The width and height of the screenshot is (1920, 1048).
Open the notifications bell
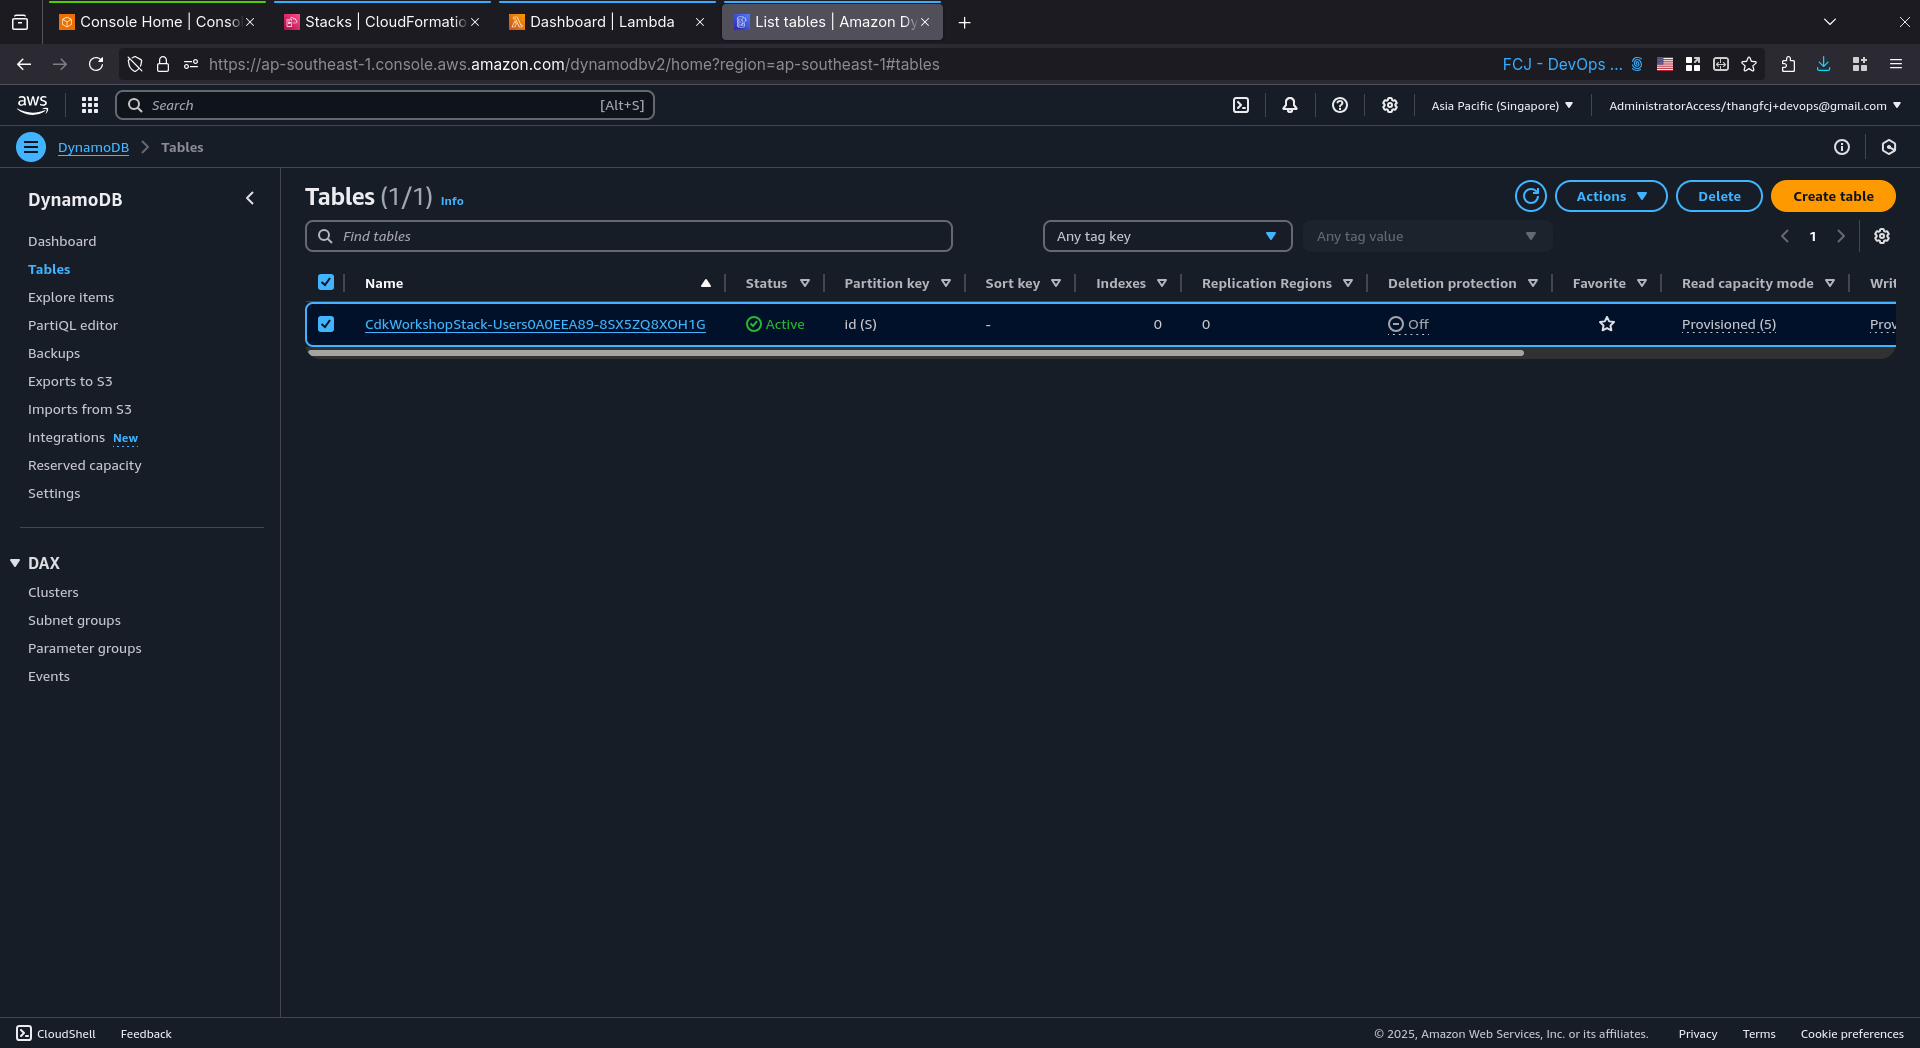click(x=1290, y=105)
